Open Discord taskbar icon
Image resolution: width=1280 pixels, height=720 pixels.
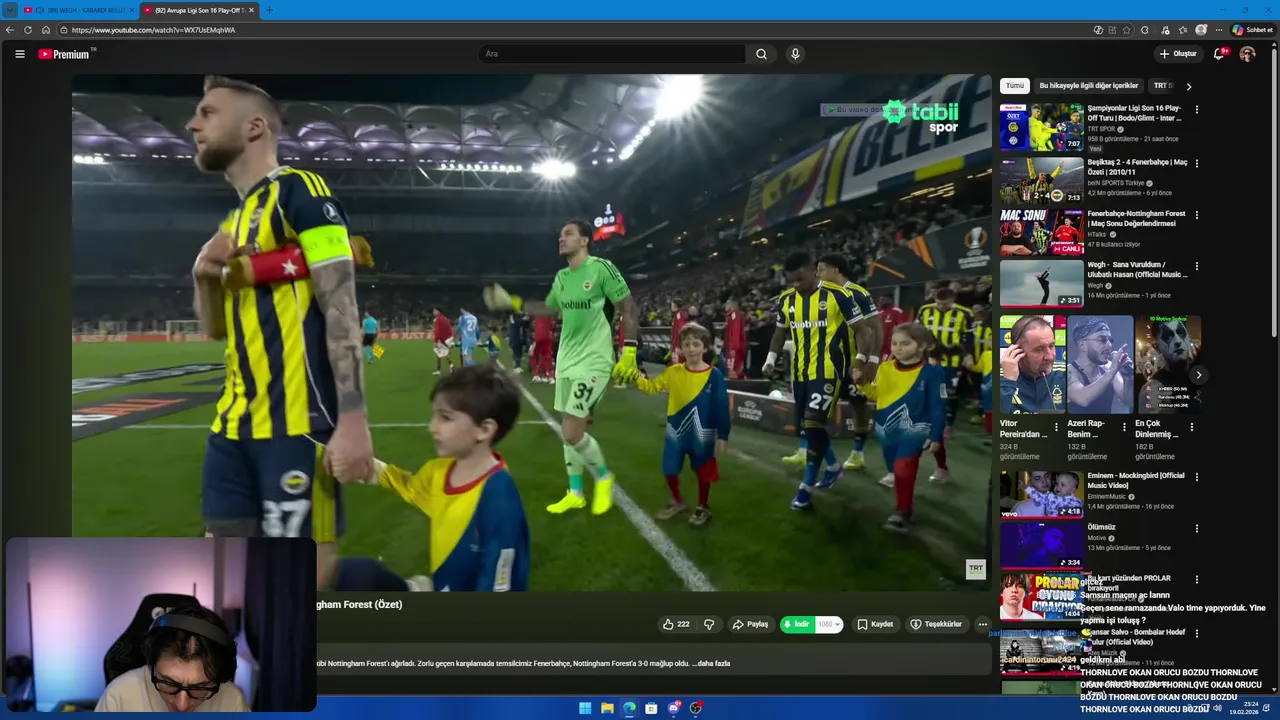(673, 708)
